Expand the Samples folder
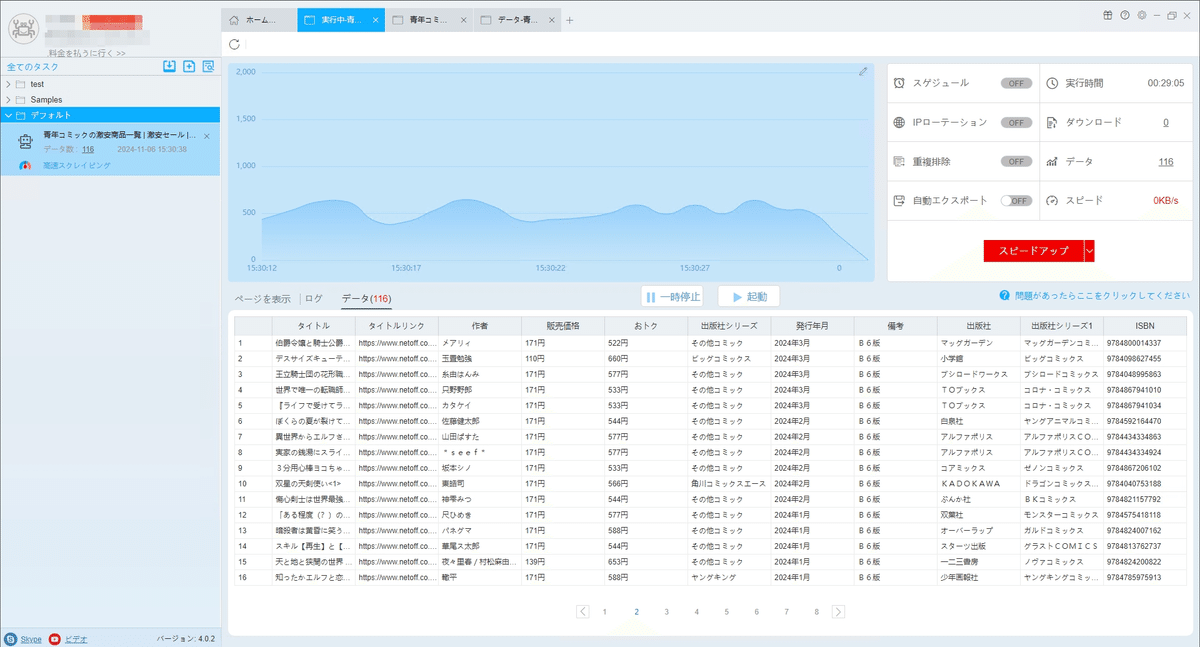This screenshot has width=1200, height=647. [8, 100]
